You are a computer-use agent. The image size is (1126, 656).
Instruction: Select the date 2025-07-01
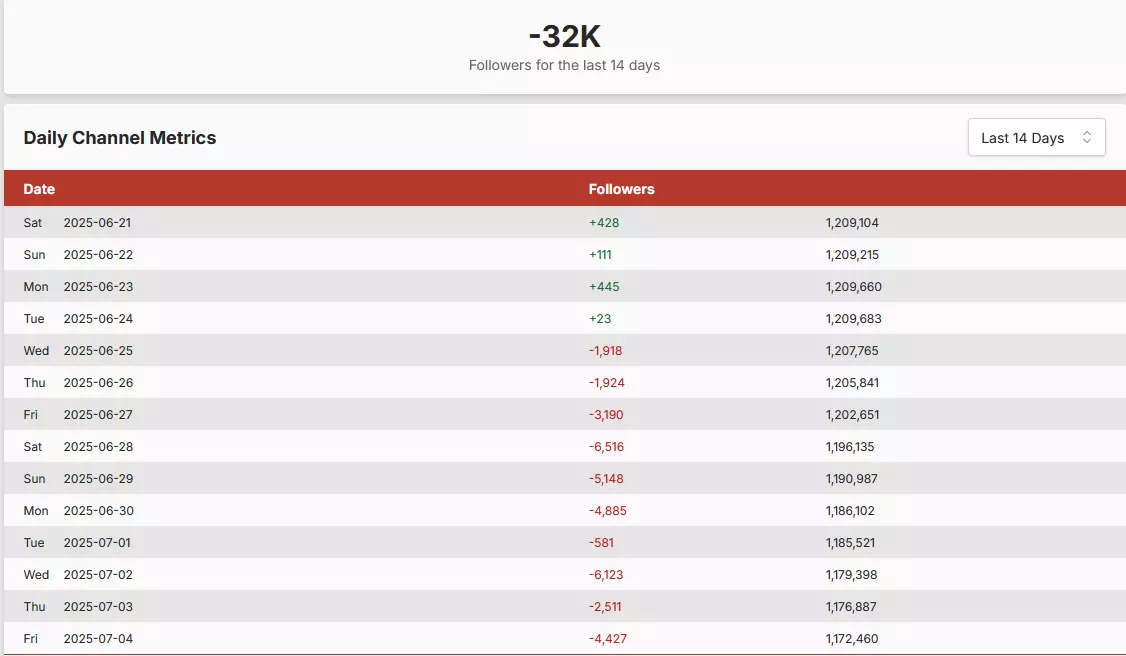(x=97, y=543)
